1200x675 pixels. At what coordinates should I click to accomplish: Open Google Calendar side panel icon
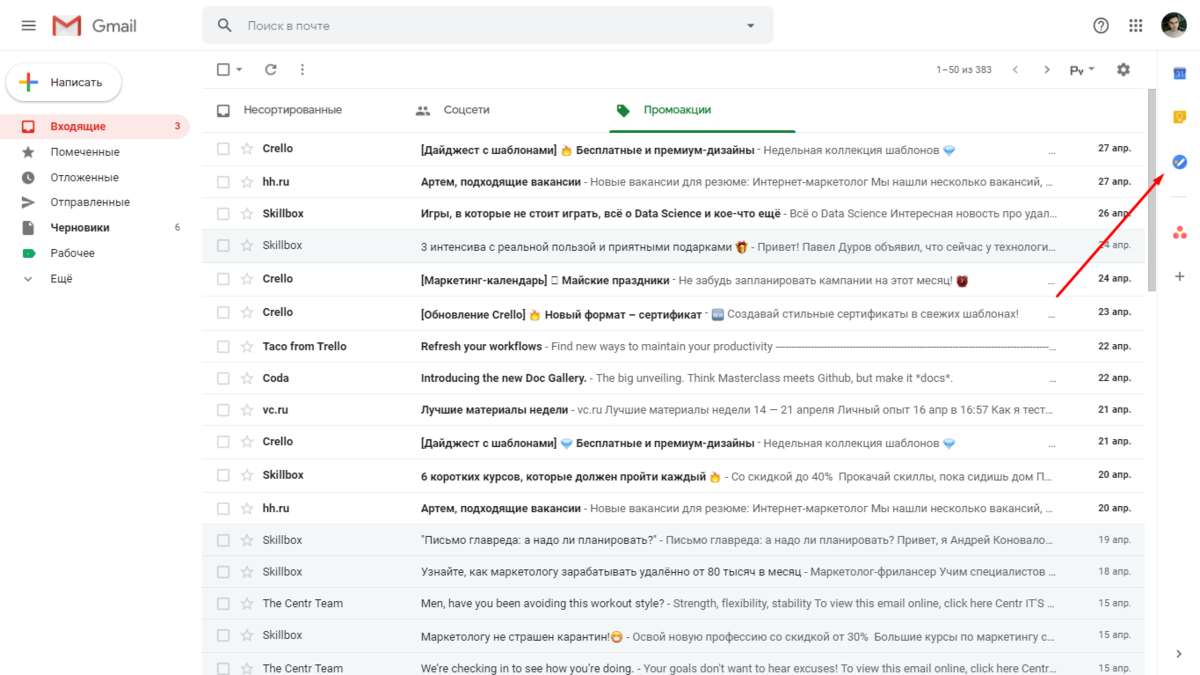pos(1179,72)
